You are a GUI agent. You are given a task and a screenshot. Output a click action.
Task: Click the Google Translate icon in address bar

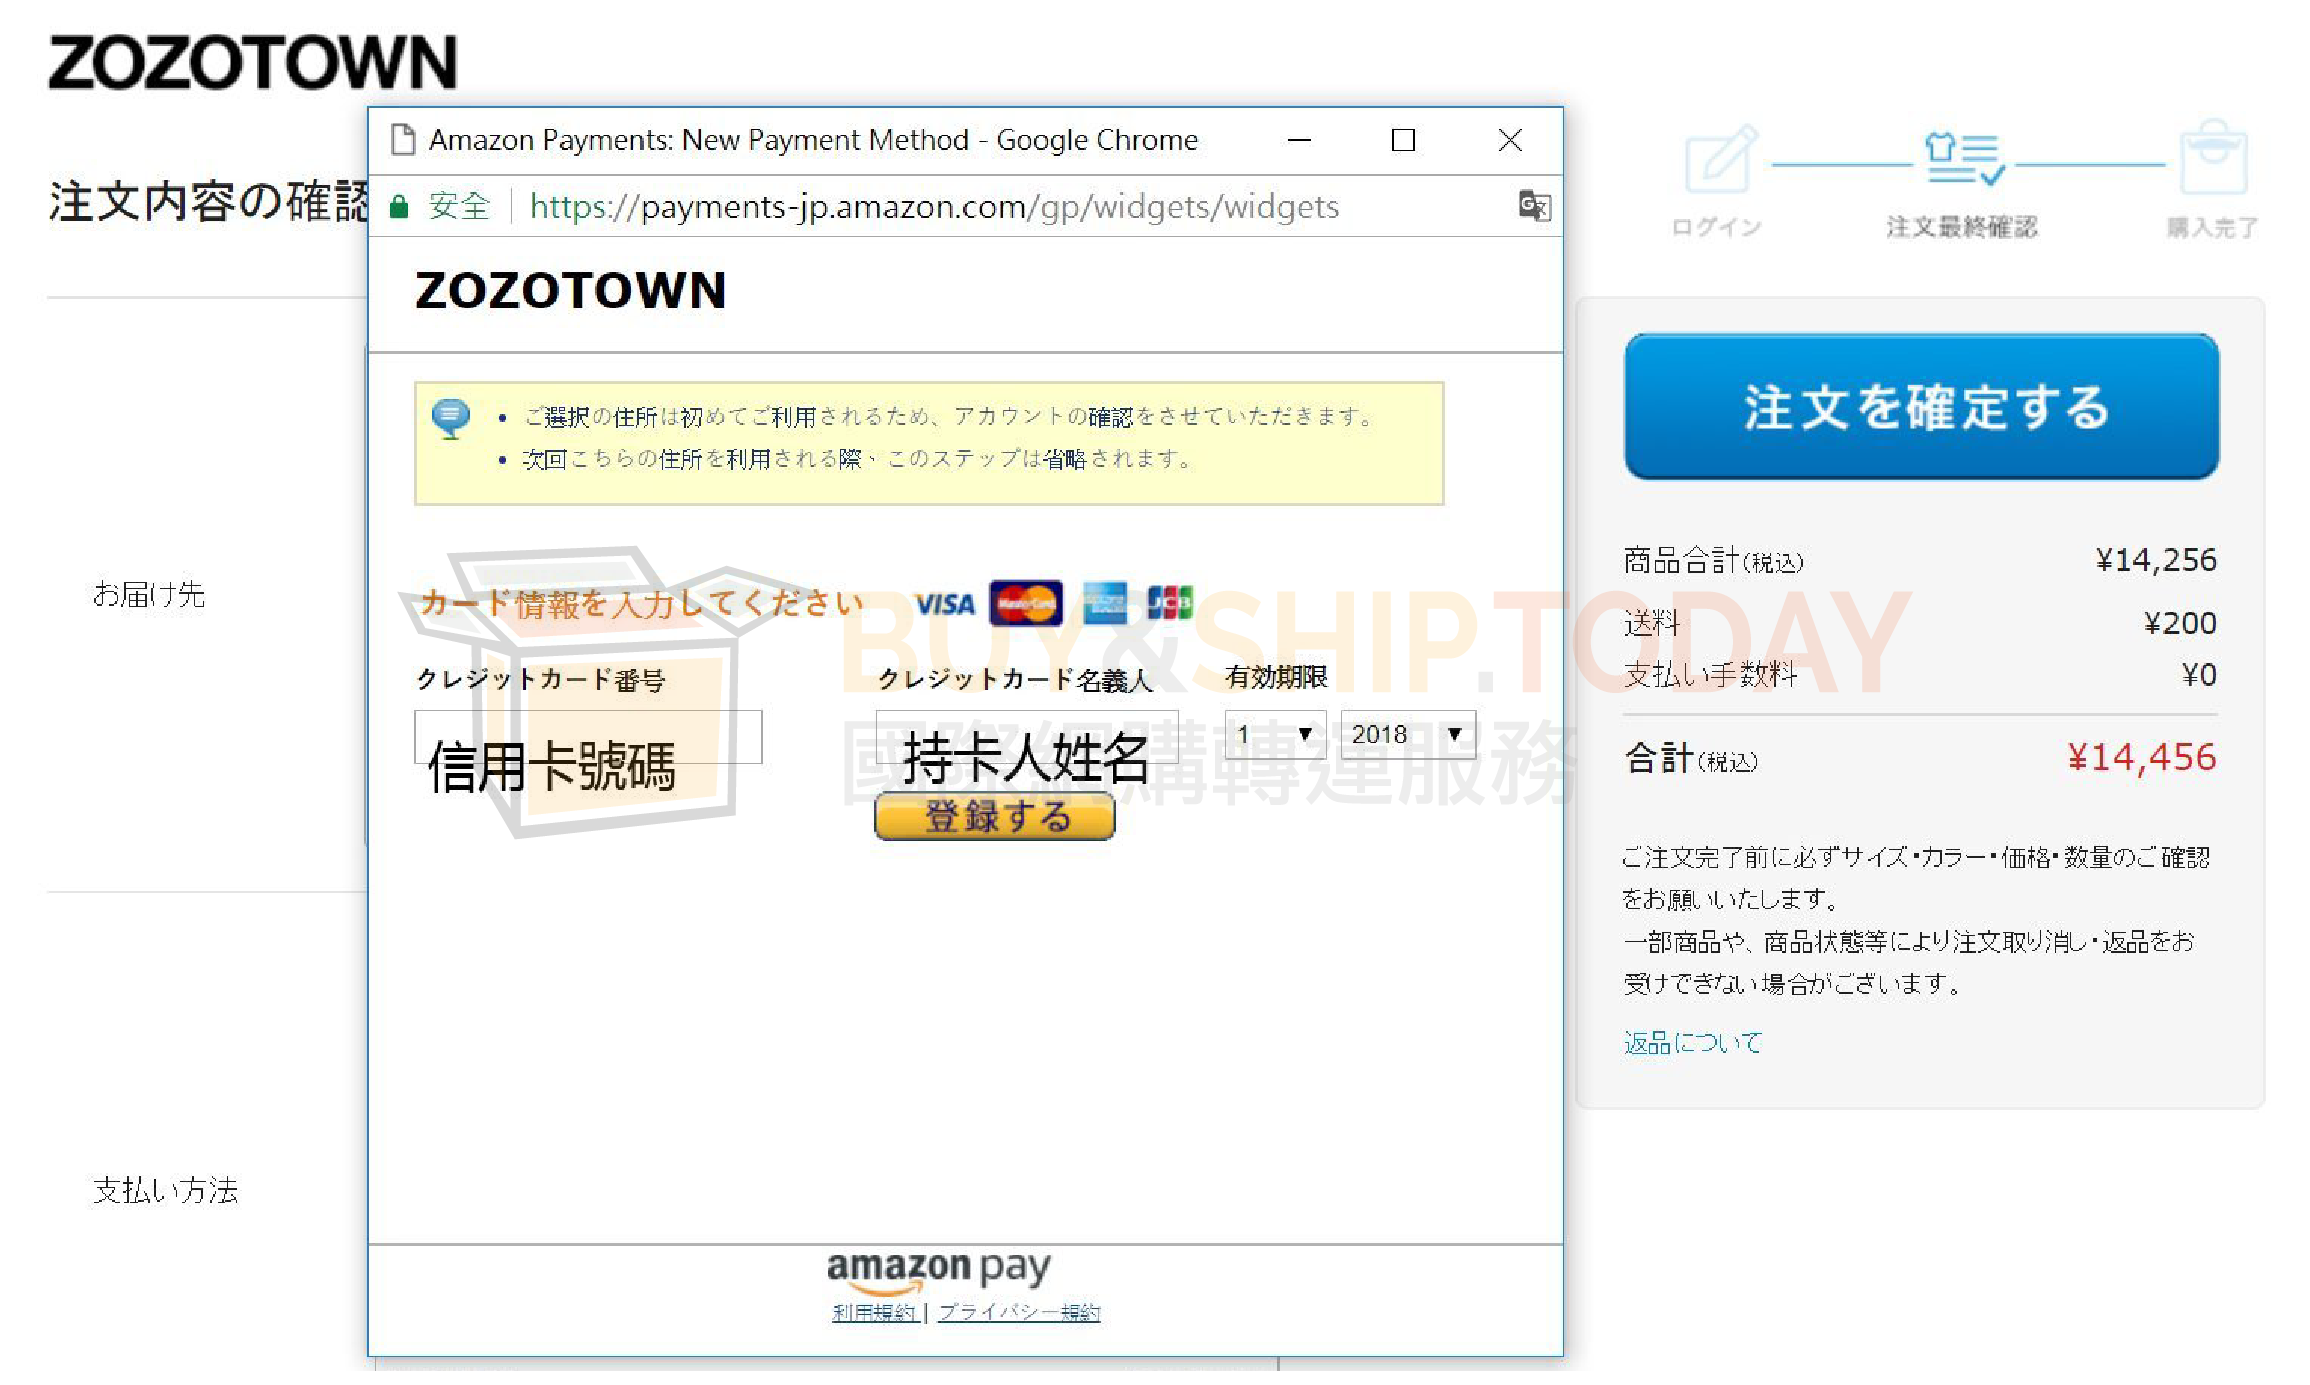point(1533,206)
